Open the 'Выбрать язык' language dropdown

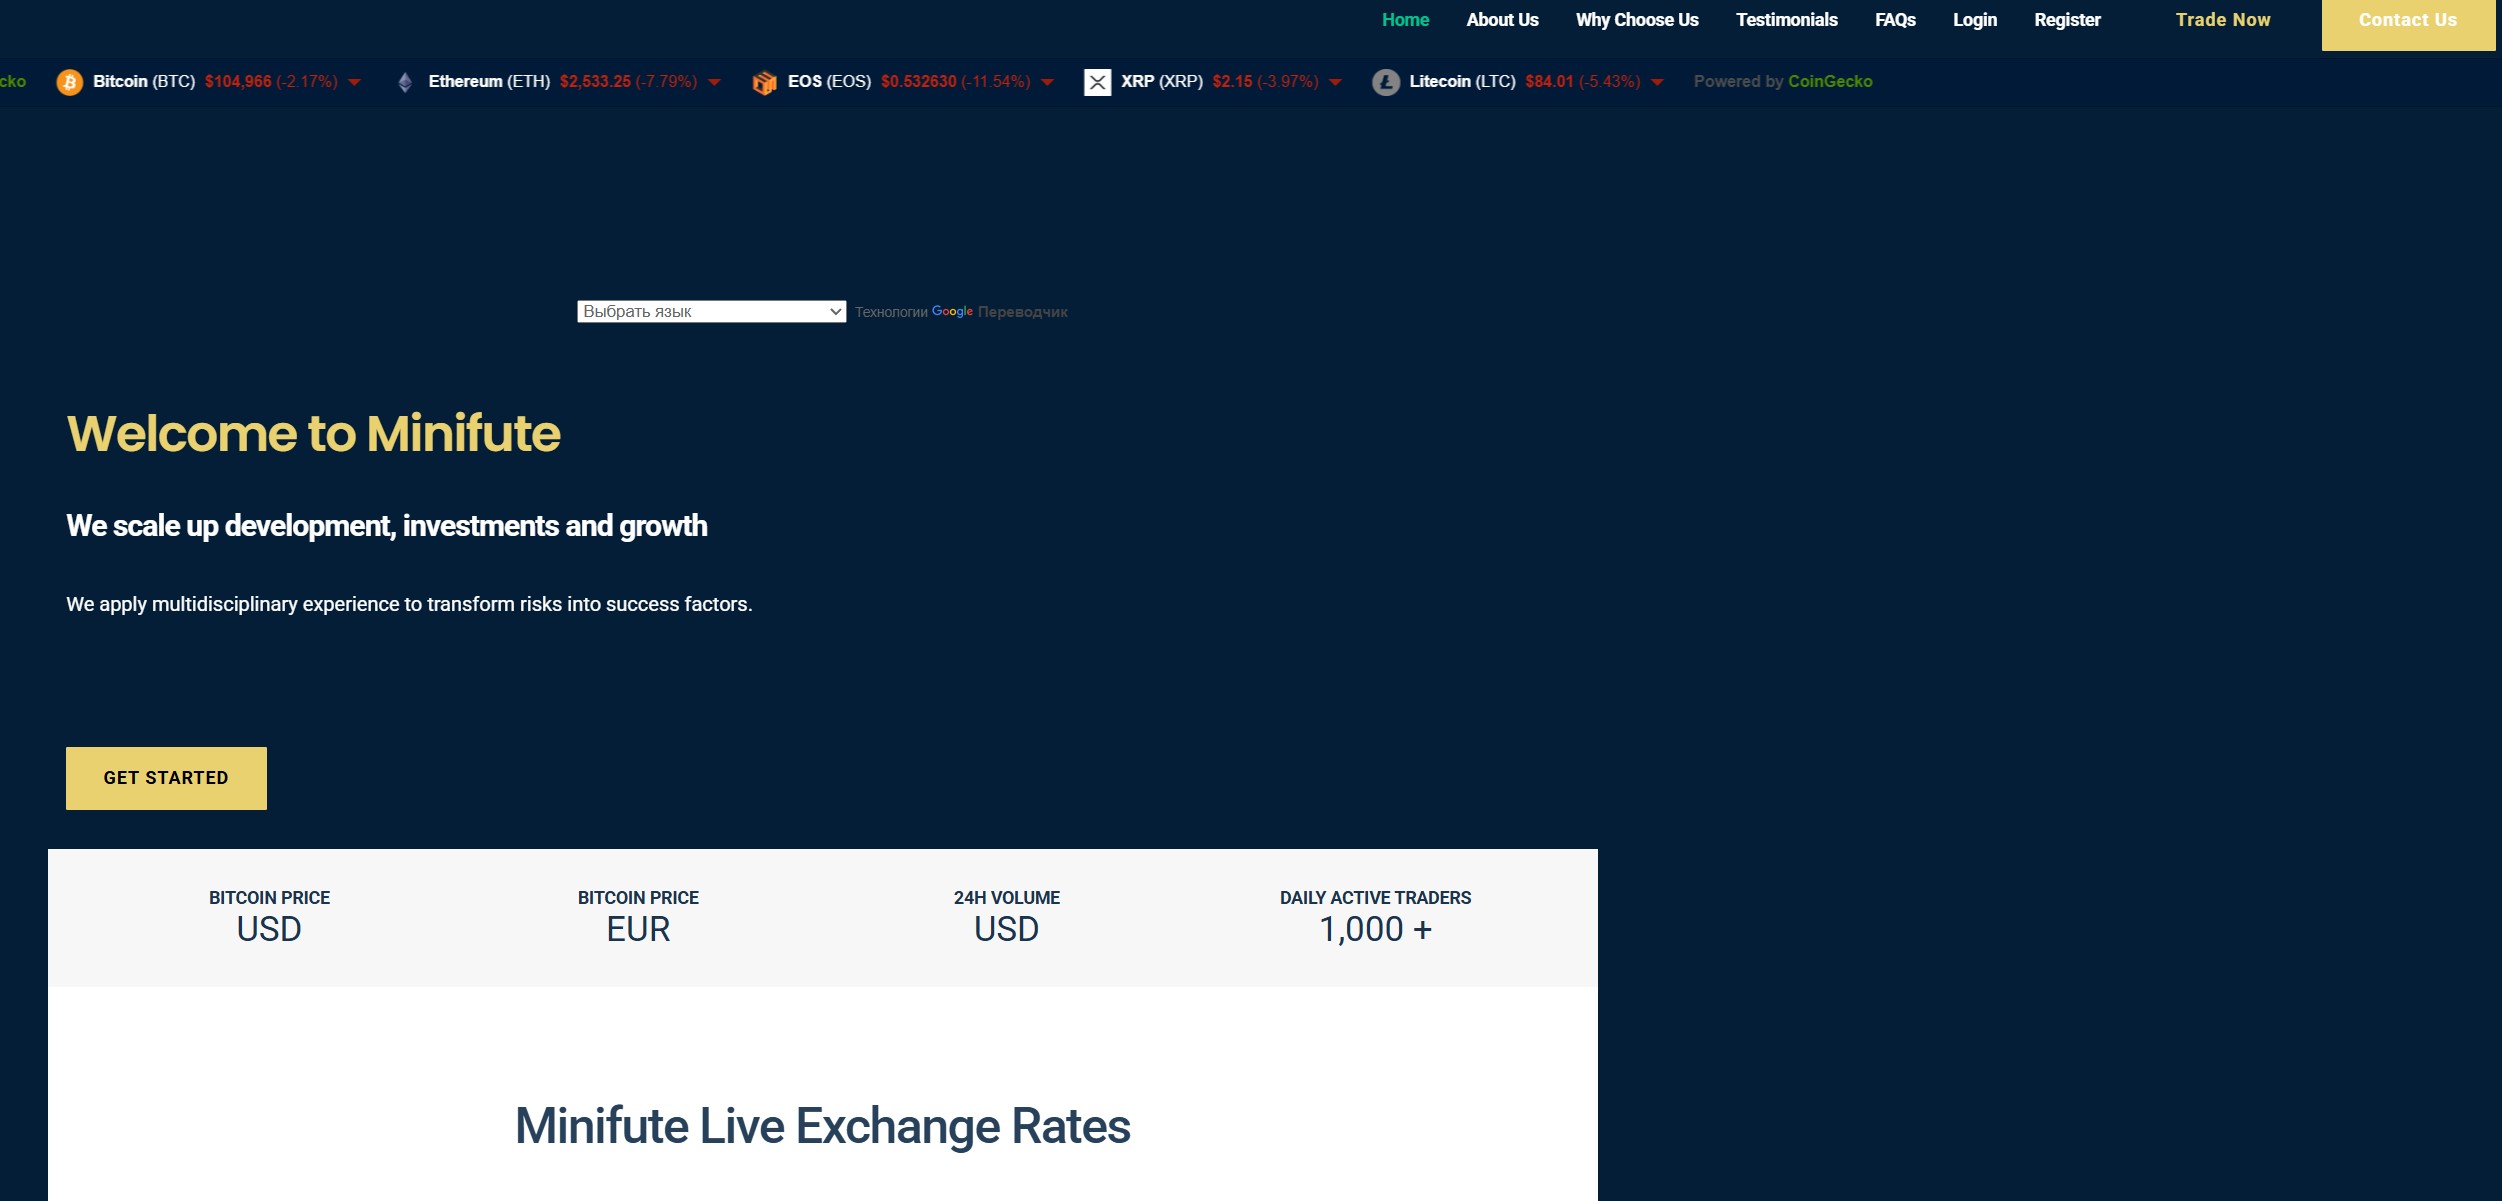pos(711,312)
